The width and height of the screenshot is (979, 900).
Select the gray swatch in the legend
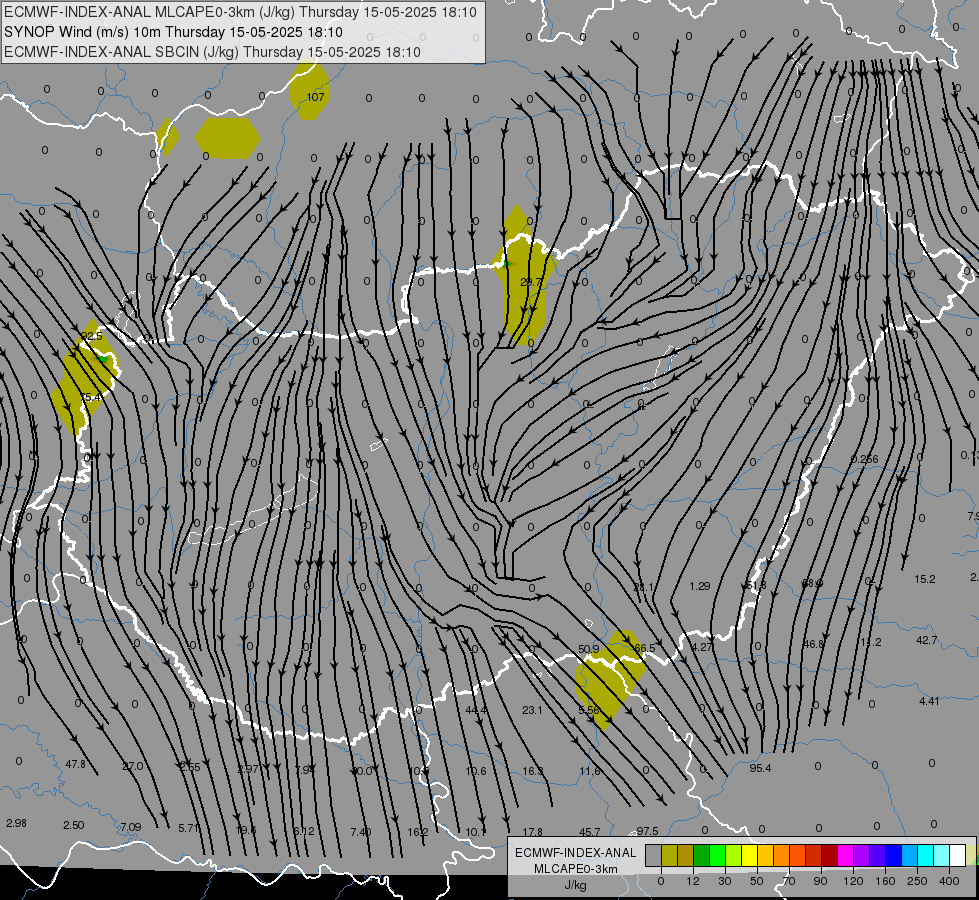[x=653, y=856]
